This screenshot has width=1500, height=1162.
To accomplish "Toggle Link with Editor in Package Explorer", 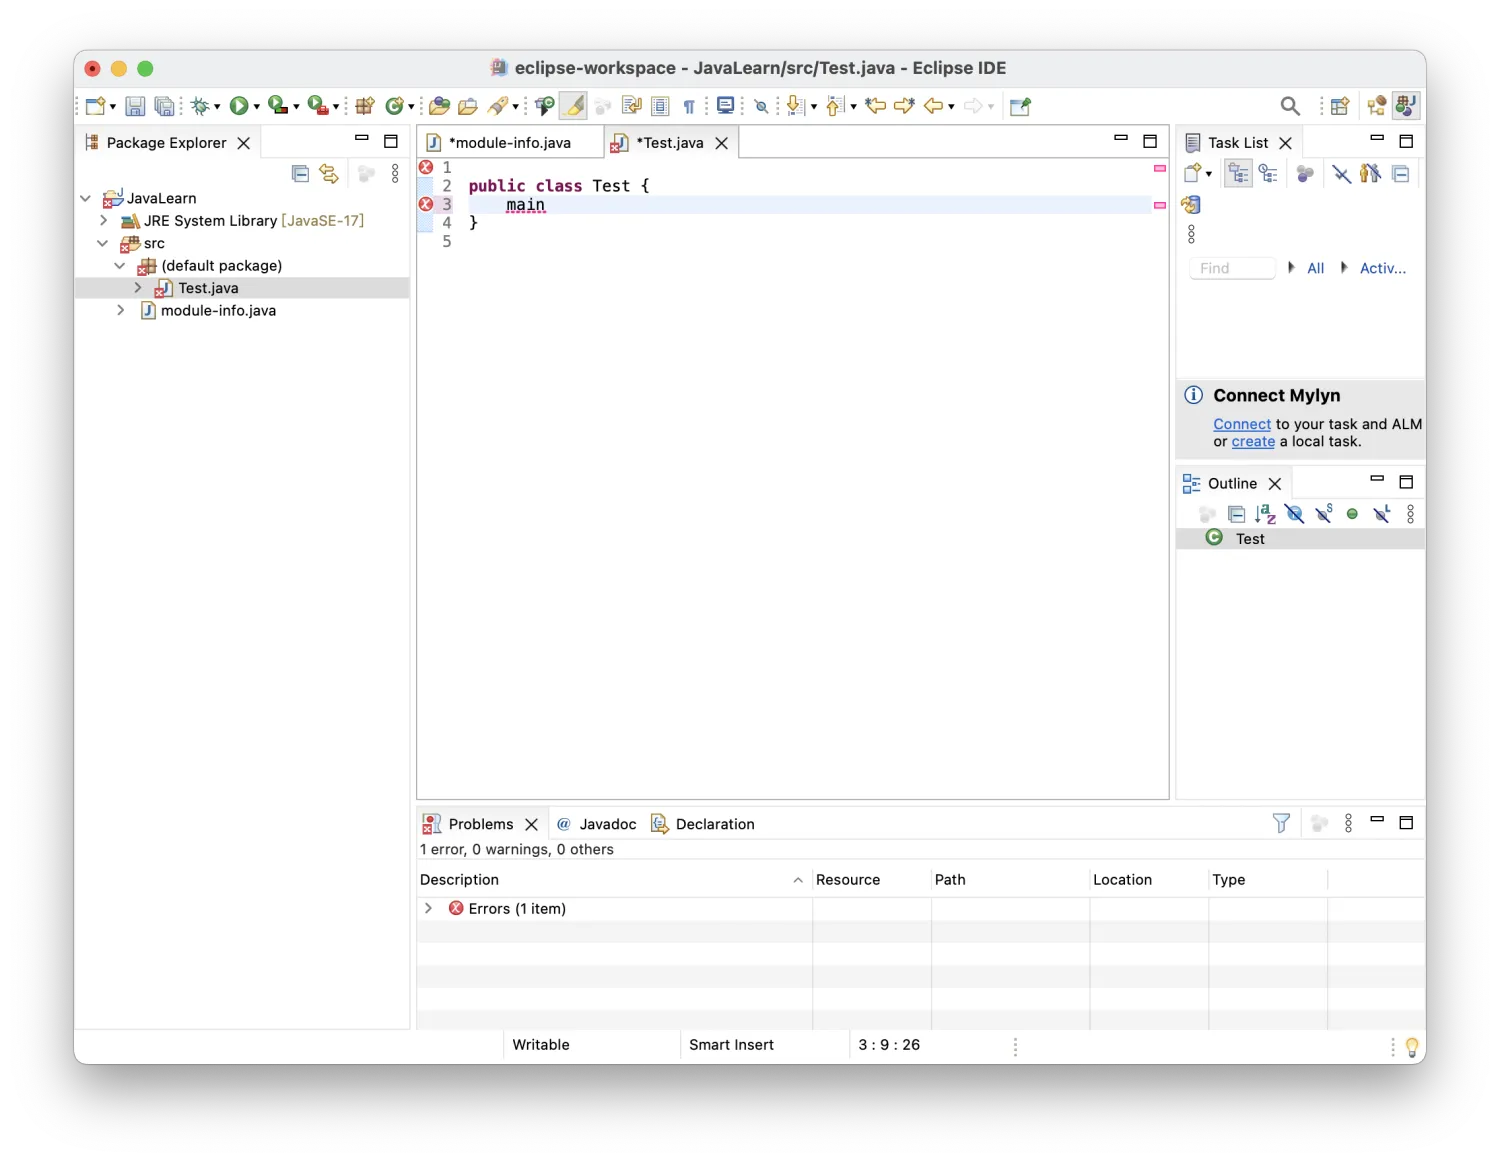I will [x=329, y=174].
